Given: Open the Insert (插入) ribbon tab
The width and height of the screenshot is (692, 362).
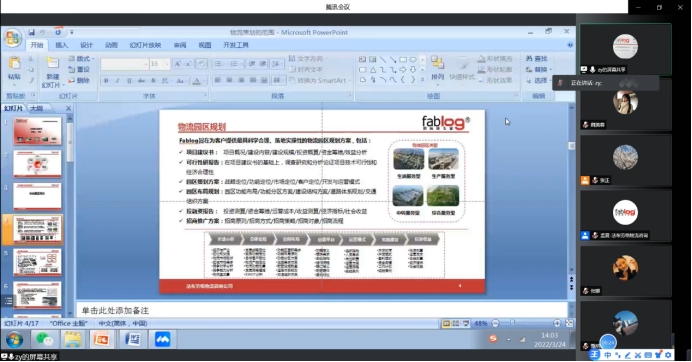Looking at the screenshot, I should pyautogui.click(x=61, y=45).
